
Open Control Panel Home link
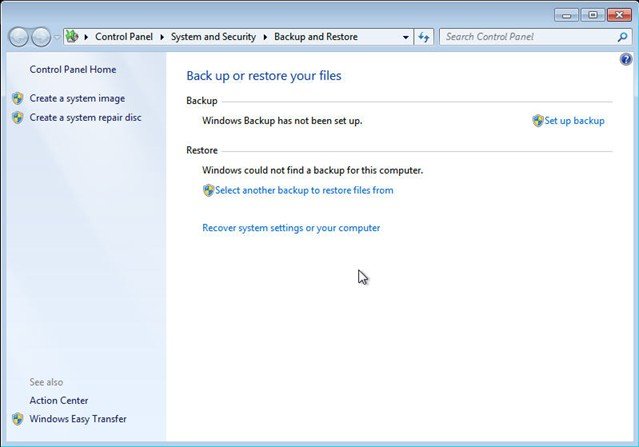(x=73, y=70)
